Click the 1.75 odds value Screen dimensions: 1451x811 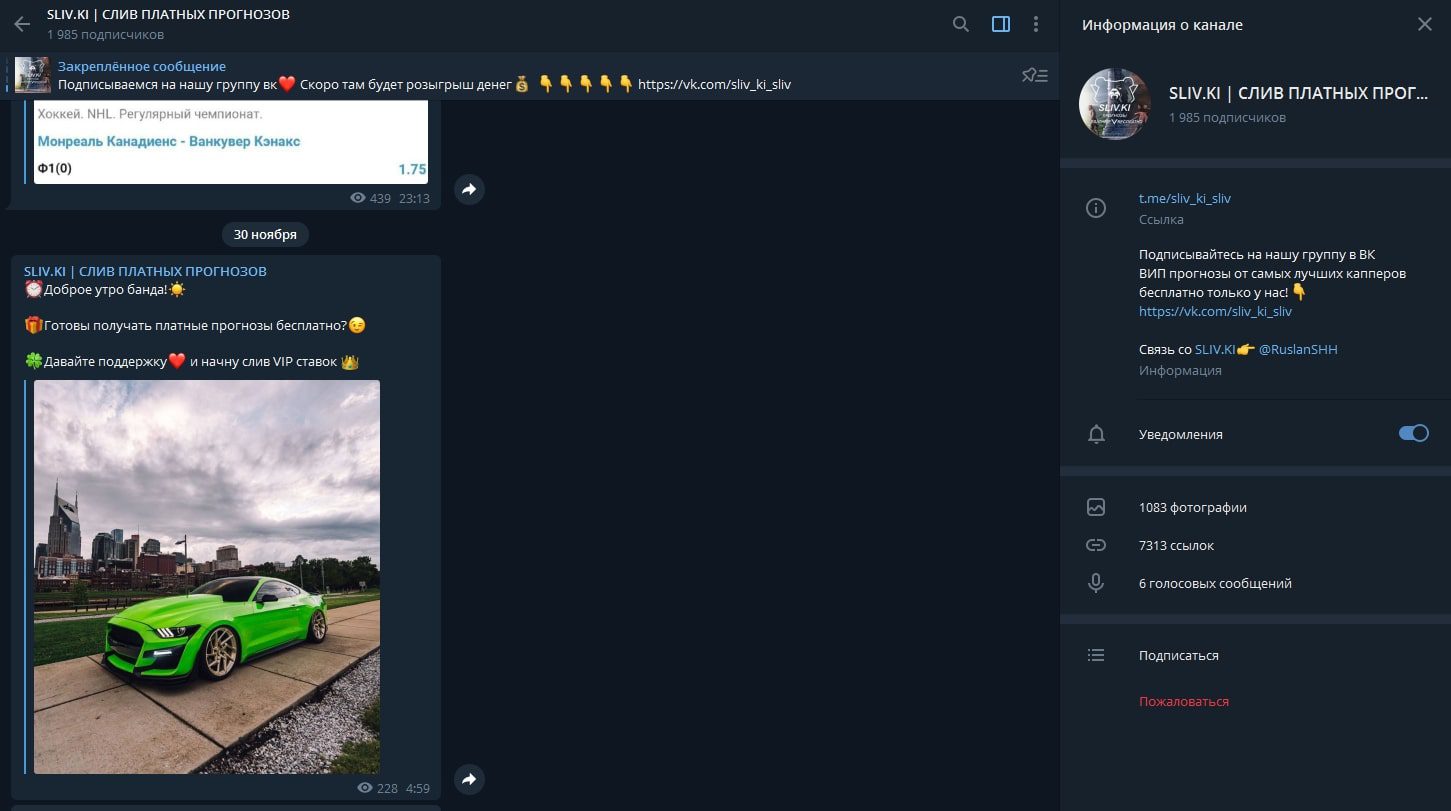pos(412,169)
